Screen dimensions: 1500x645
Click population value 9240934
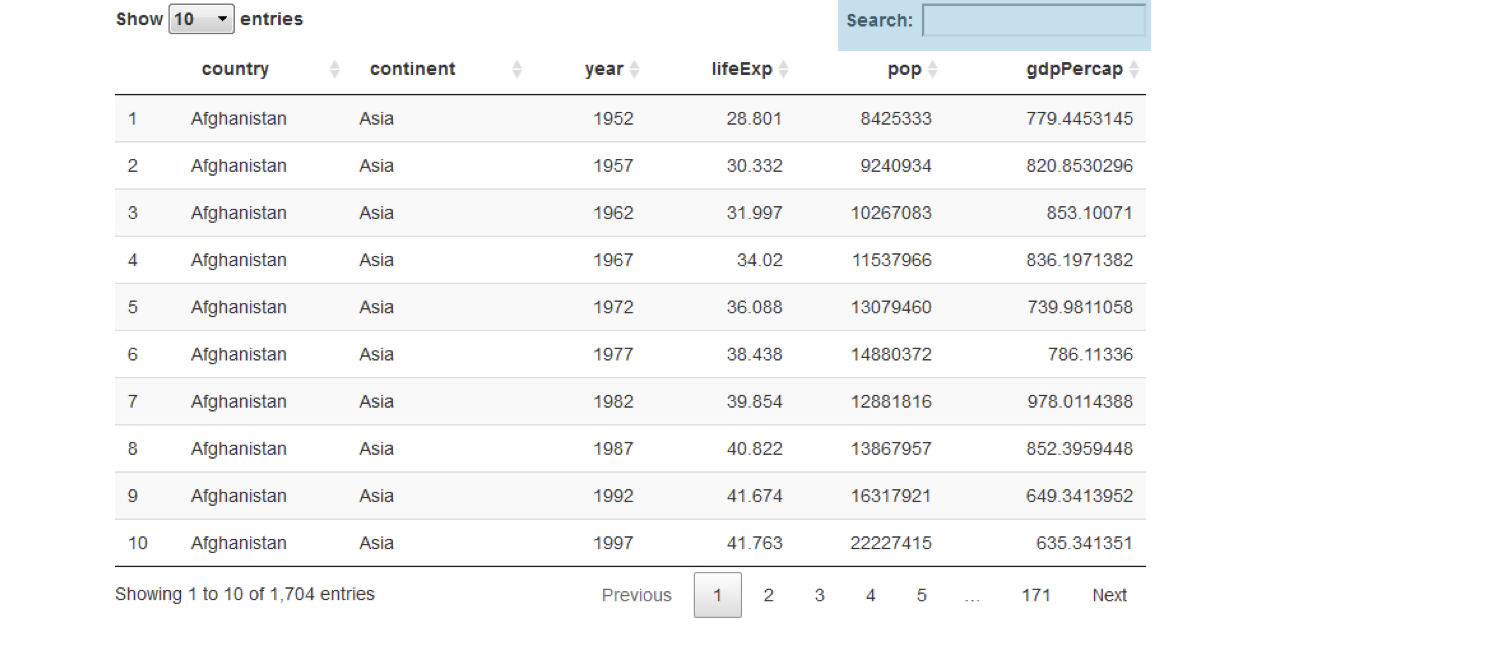(896, 165)
